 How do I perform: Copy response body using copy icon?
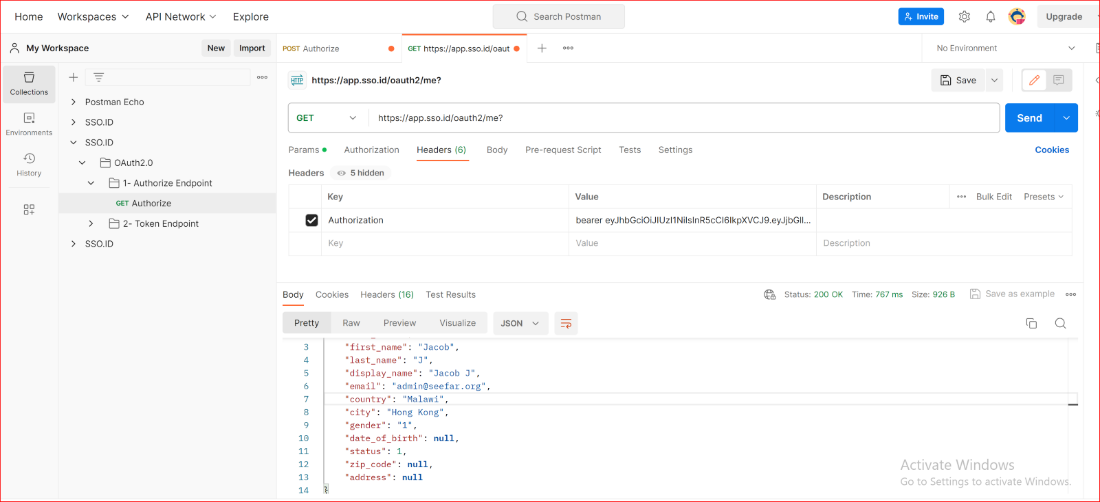1031,323
